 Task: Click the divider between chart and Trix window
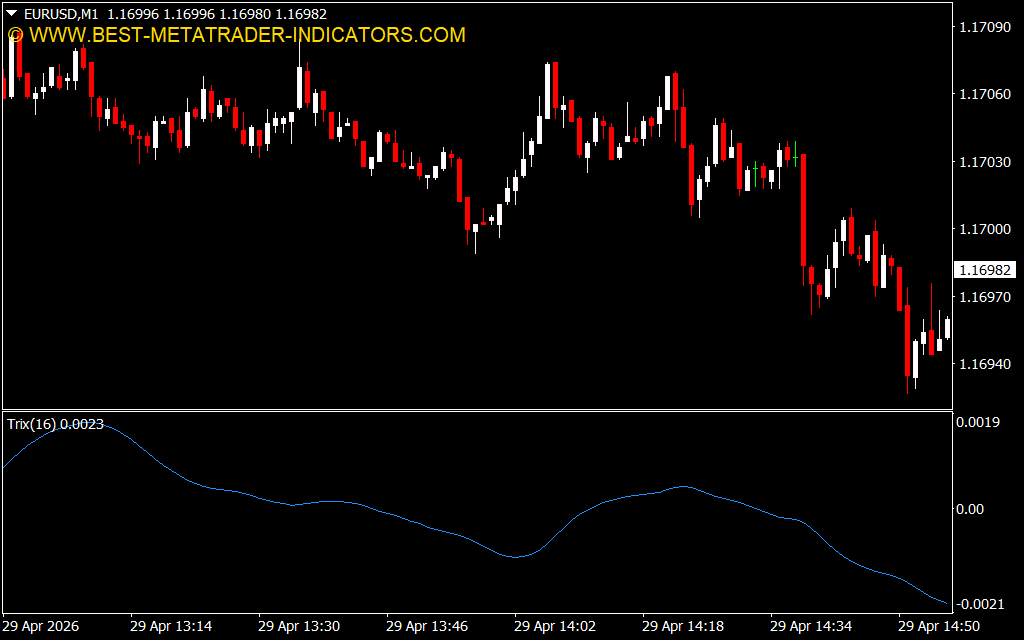point(476,410)
